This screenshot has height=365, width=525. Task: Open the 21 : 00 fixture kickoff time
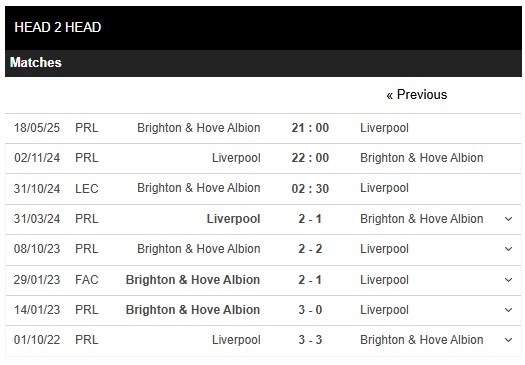click(x=310, y=128)
